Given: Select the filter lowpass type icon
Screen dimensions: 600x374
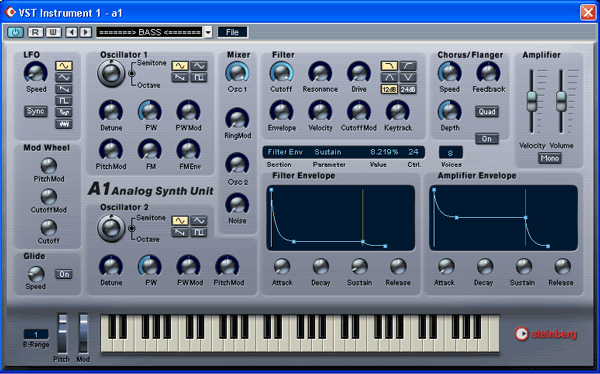Looking at the screenshot, I should [x=389, y=66].
